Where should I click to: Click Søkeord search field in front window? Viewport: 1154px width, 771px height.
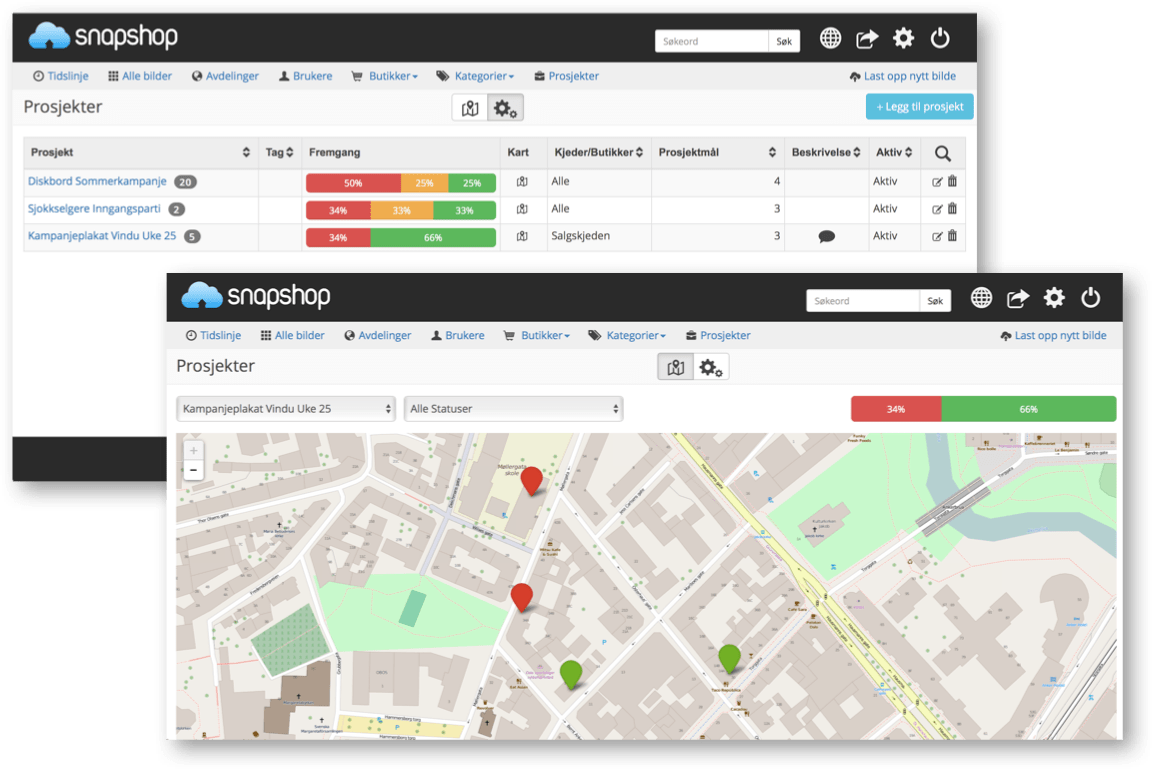click(x=863, y=301)
